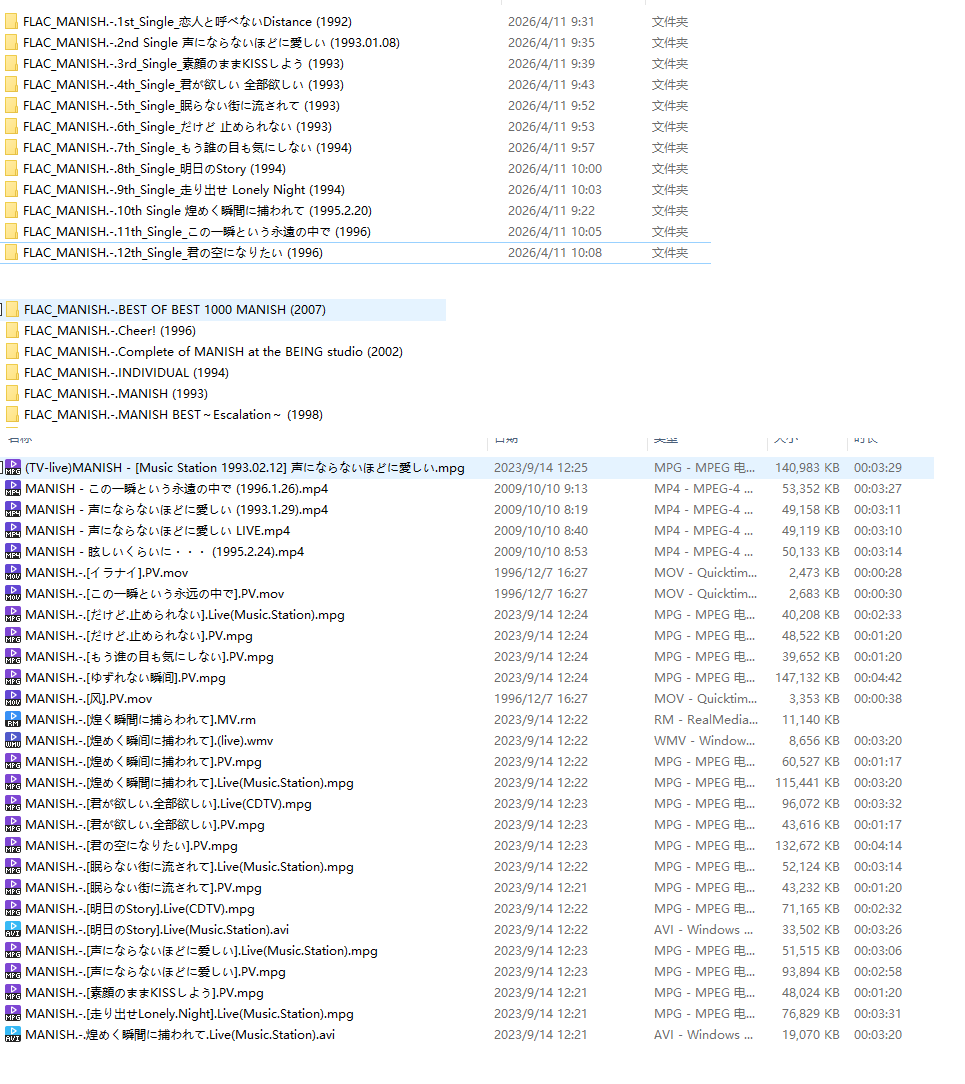Image resolution: width=965 pixels, height=1084 pixels.
Task: Click MPG icon of Music Station 1993.02.12 file
Action: coord(13,468)
